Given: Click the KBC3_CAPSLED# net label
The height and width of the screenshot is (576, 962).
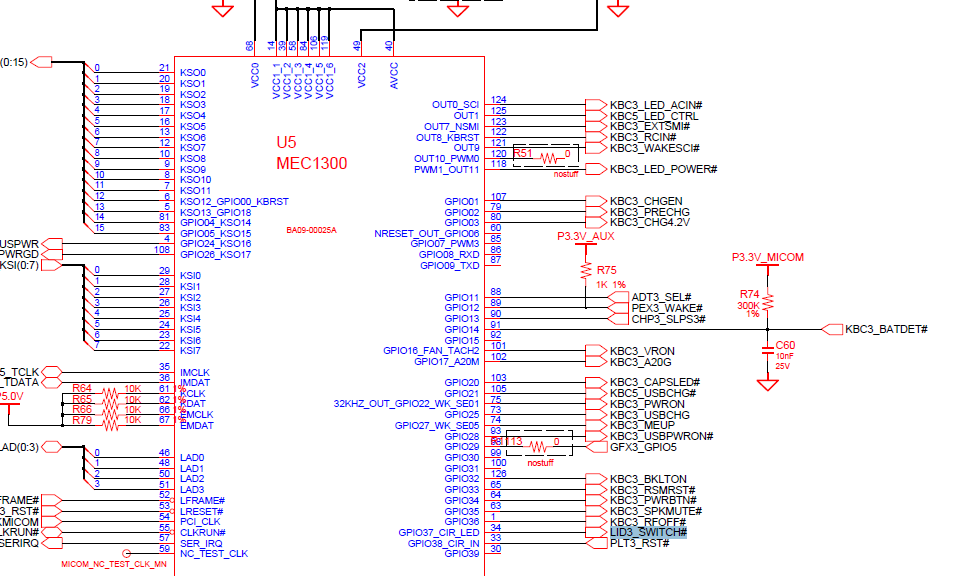Looking at the screenshot, I should click(x=655, y=383).
